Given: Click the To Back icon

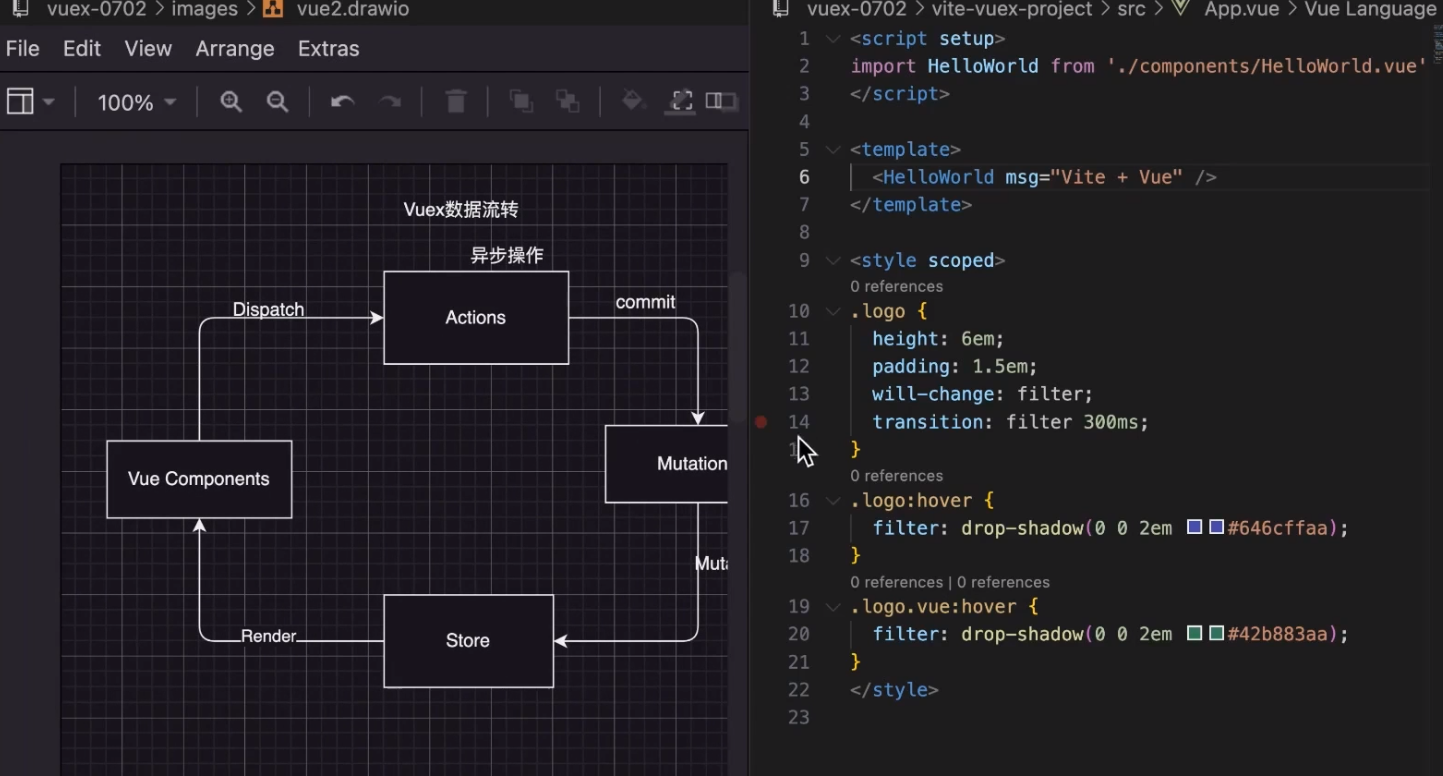Looking at the screenshot, I should pos(568,101).
